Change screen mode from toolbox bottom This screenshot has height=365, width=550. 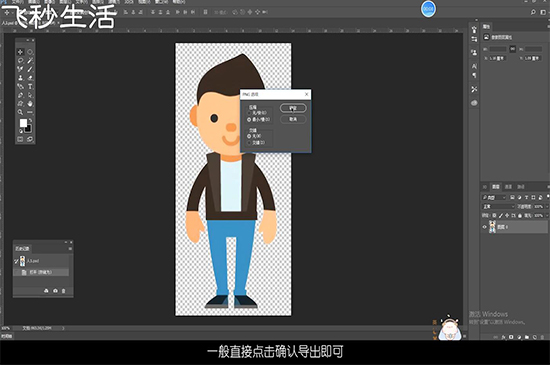(x=30, y=139)
